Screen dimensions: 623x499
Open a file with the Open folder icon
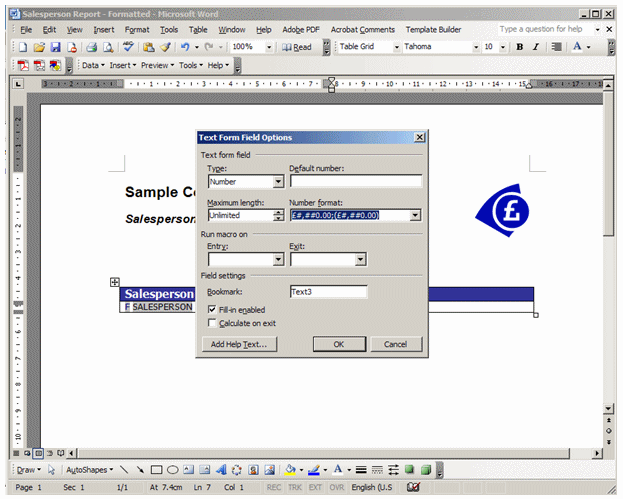point(39,47)
